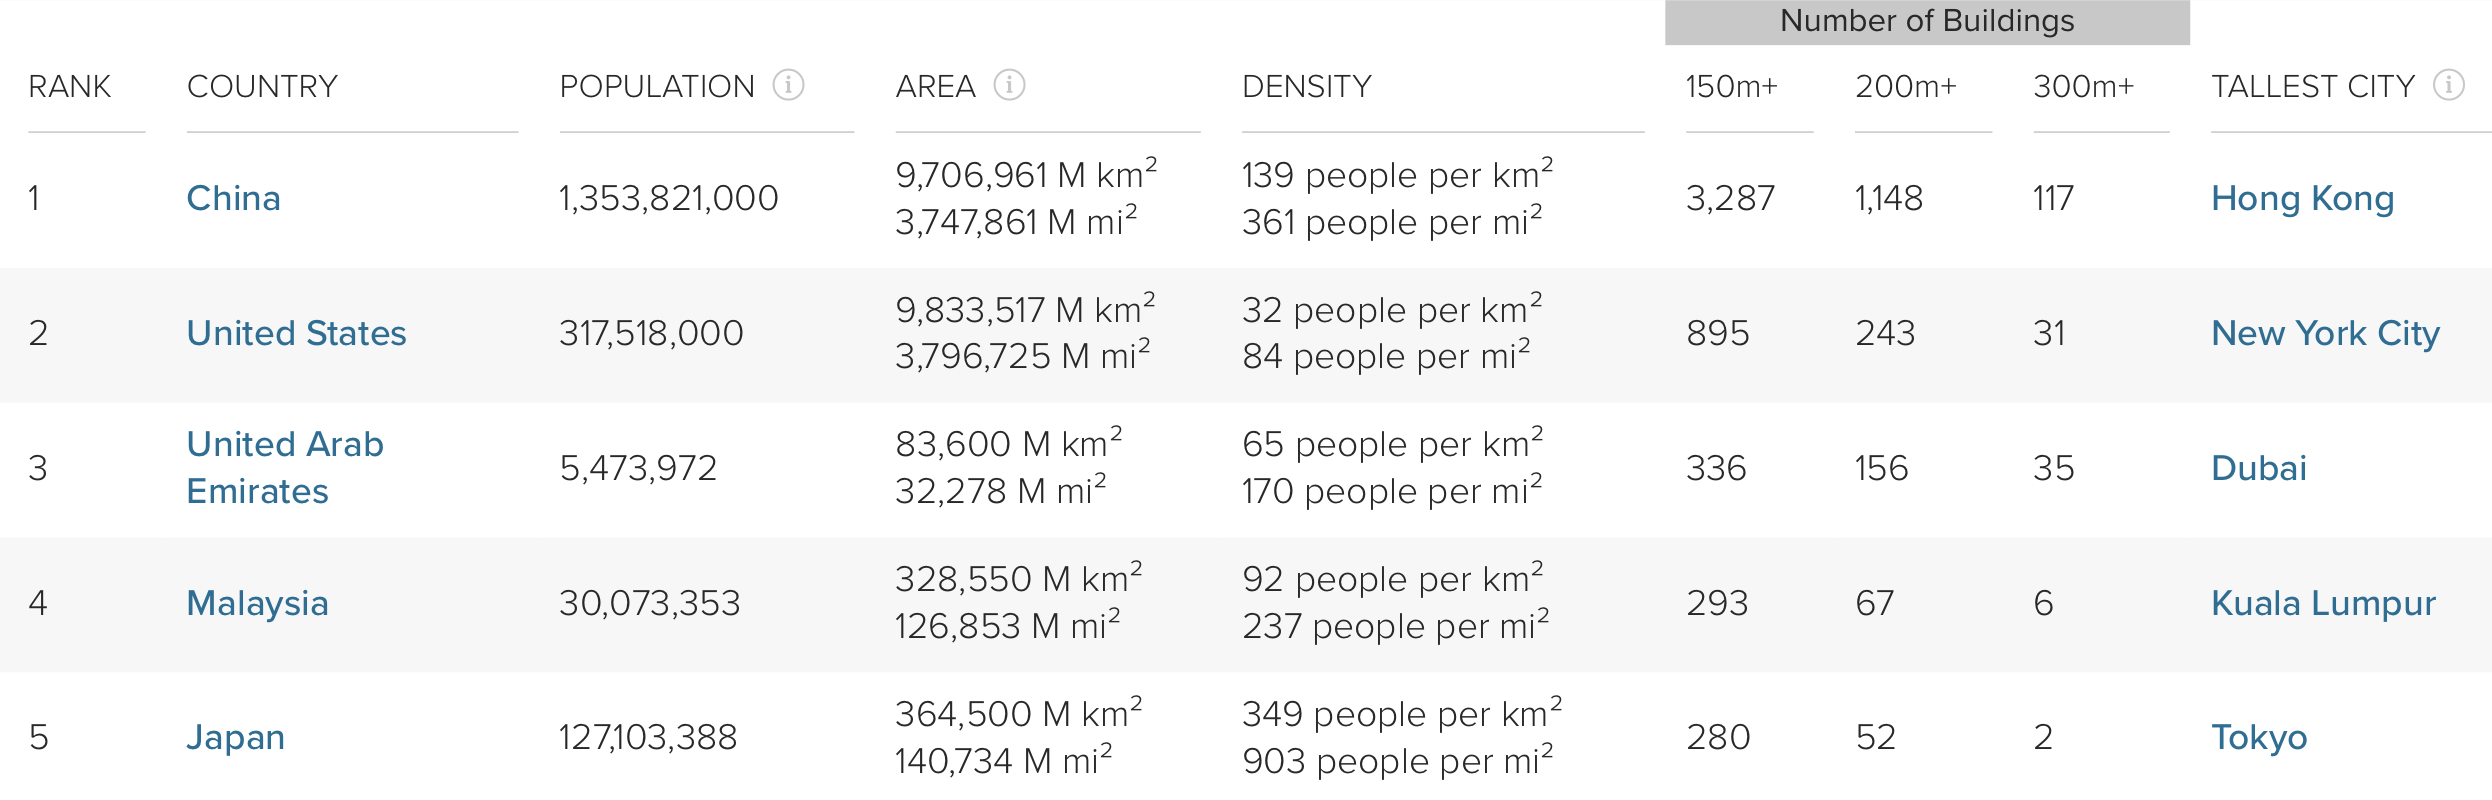Click the info icon next to POPULATION

pyautogui.click(x=788, y=85)
